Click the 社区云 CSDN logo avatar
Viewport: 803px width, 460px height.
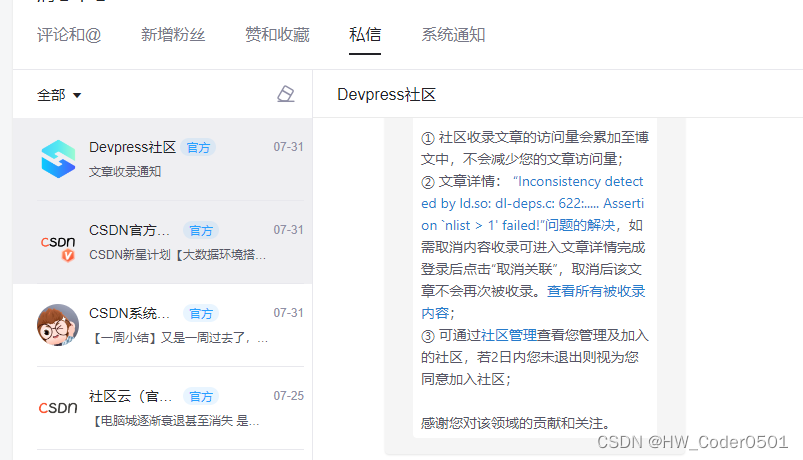coord(58,408)
